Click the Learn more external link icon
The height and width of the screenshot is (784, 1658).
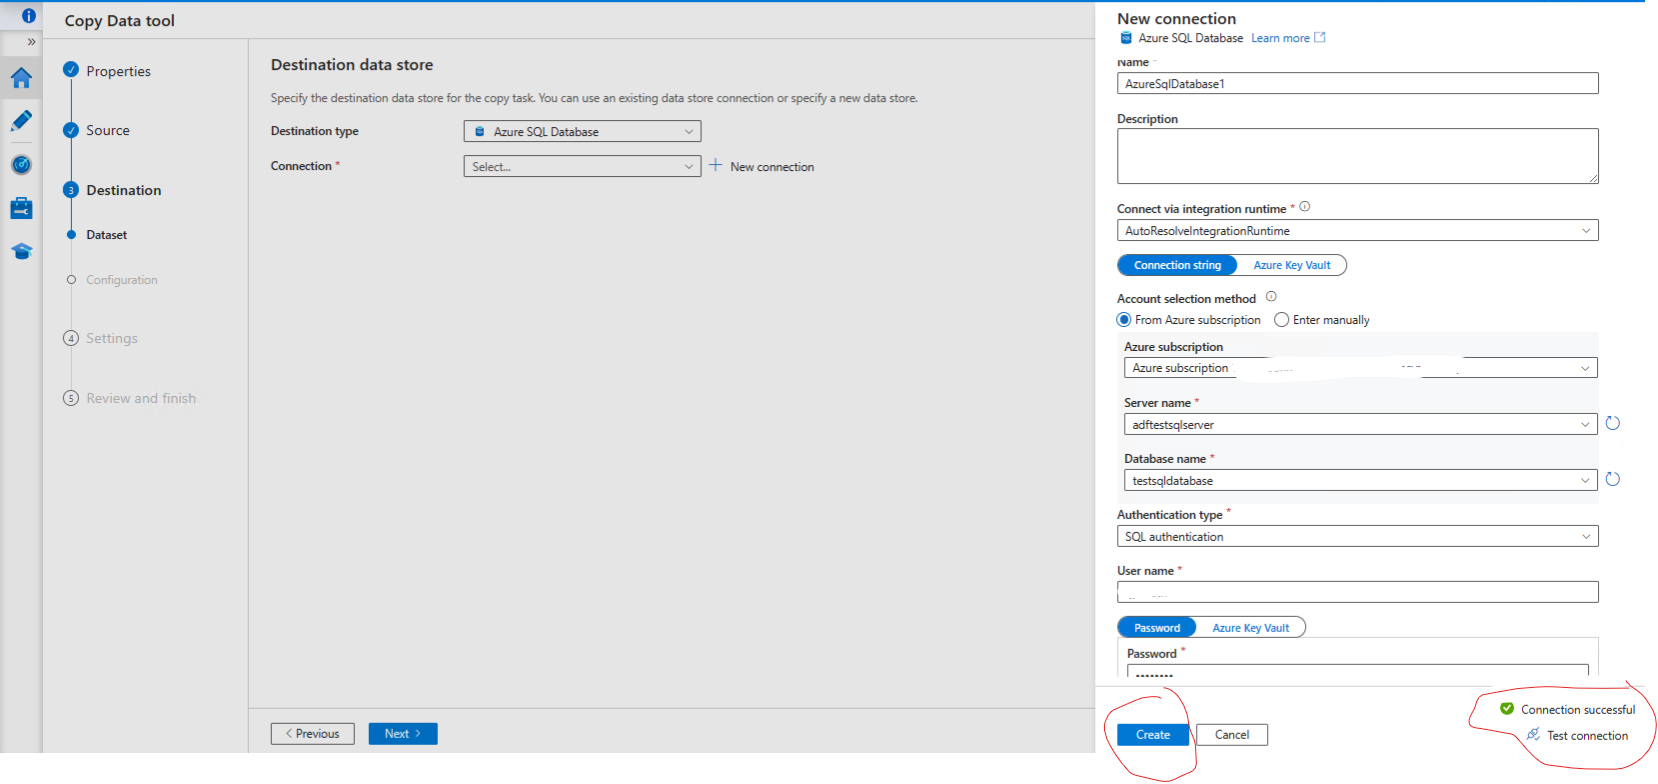click(1320, 37)
